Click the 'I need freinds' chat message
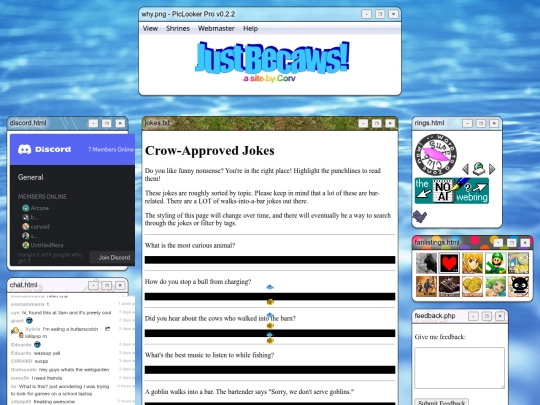 coord(47,378)
